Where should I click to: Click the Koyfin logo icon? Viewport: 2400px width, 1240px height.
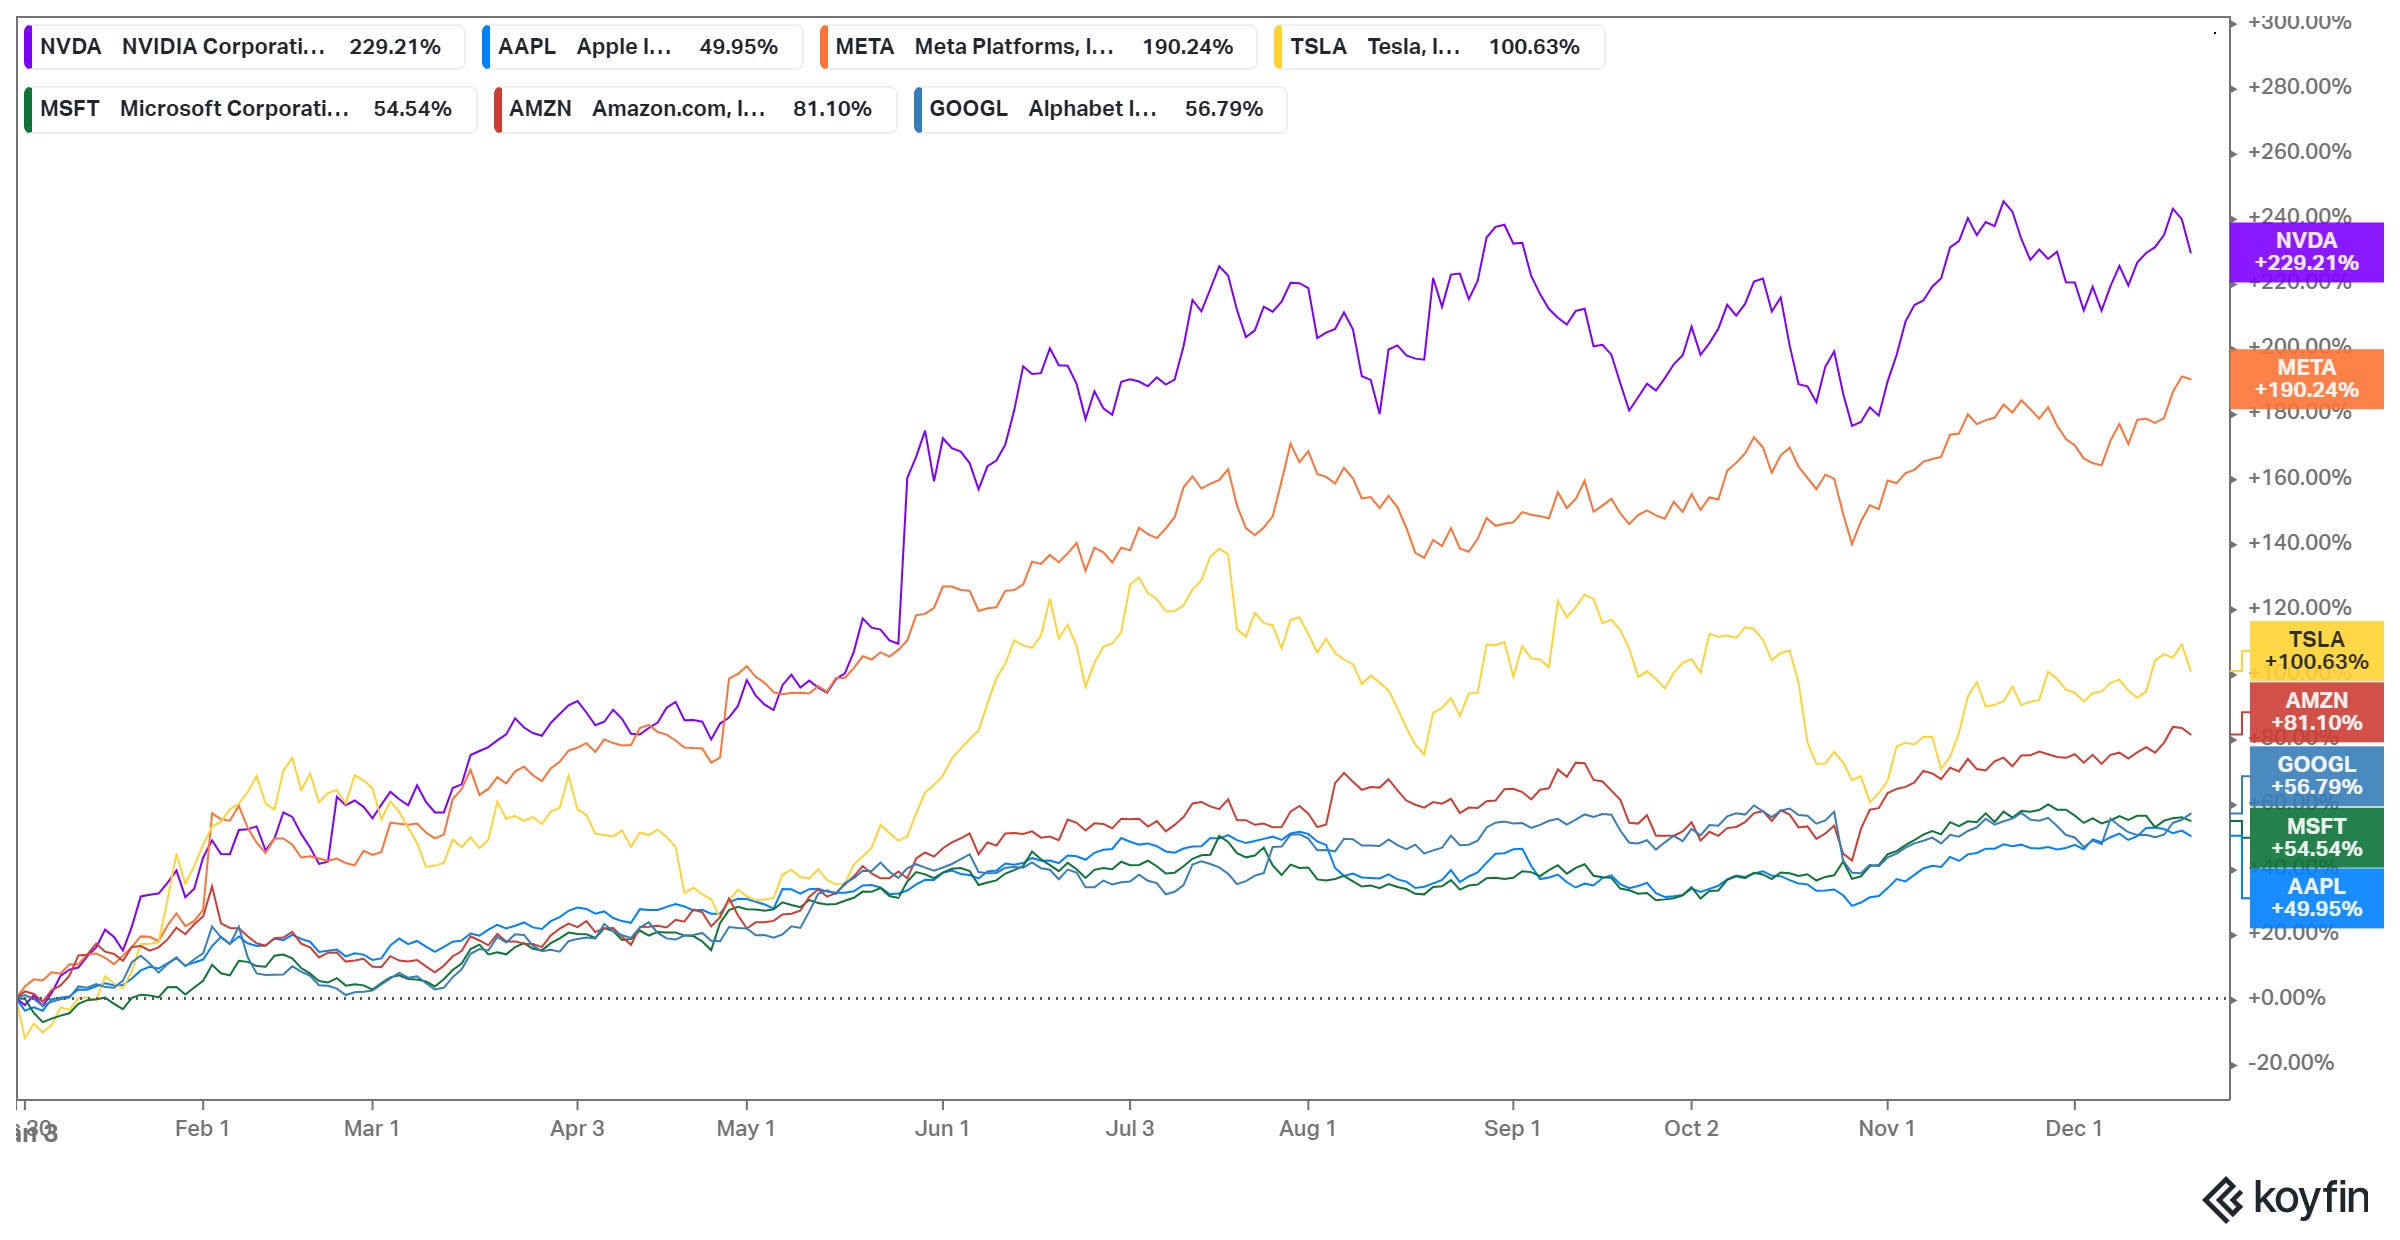tap(2224, 1199)
